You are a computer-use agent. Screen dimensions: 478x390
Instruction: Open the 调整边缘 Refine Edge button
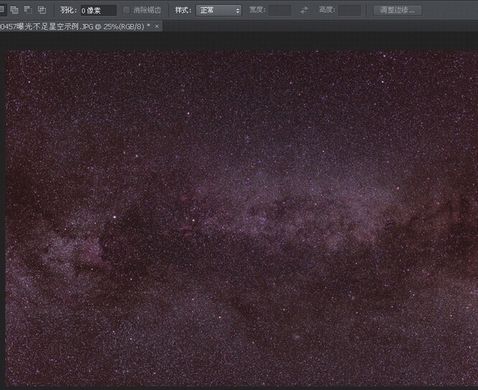tap(398, 10)
